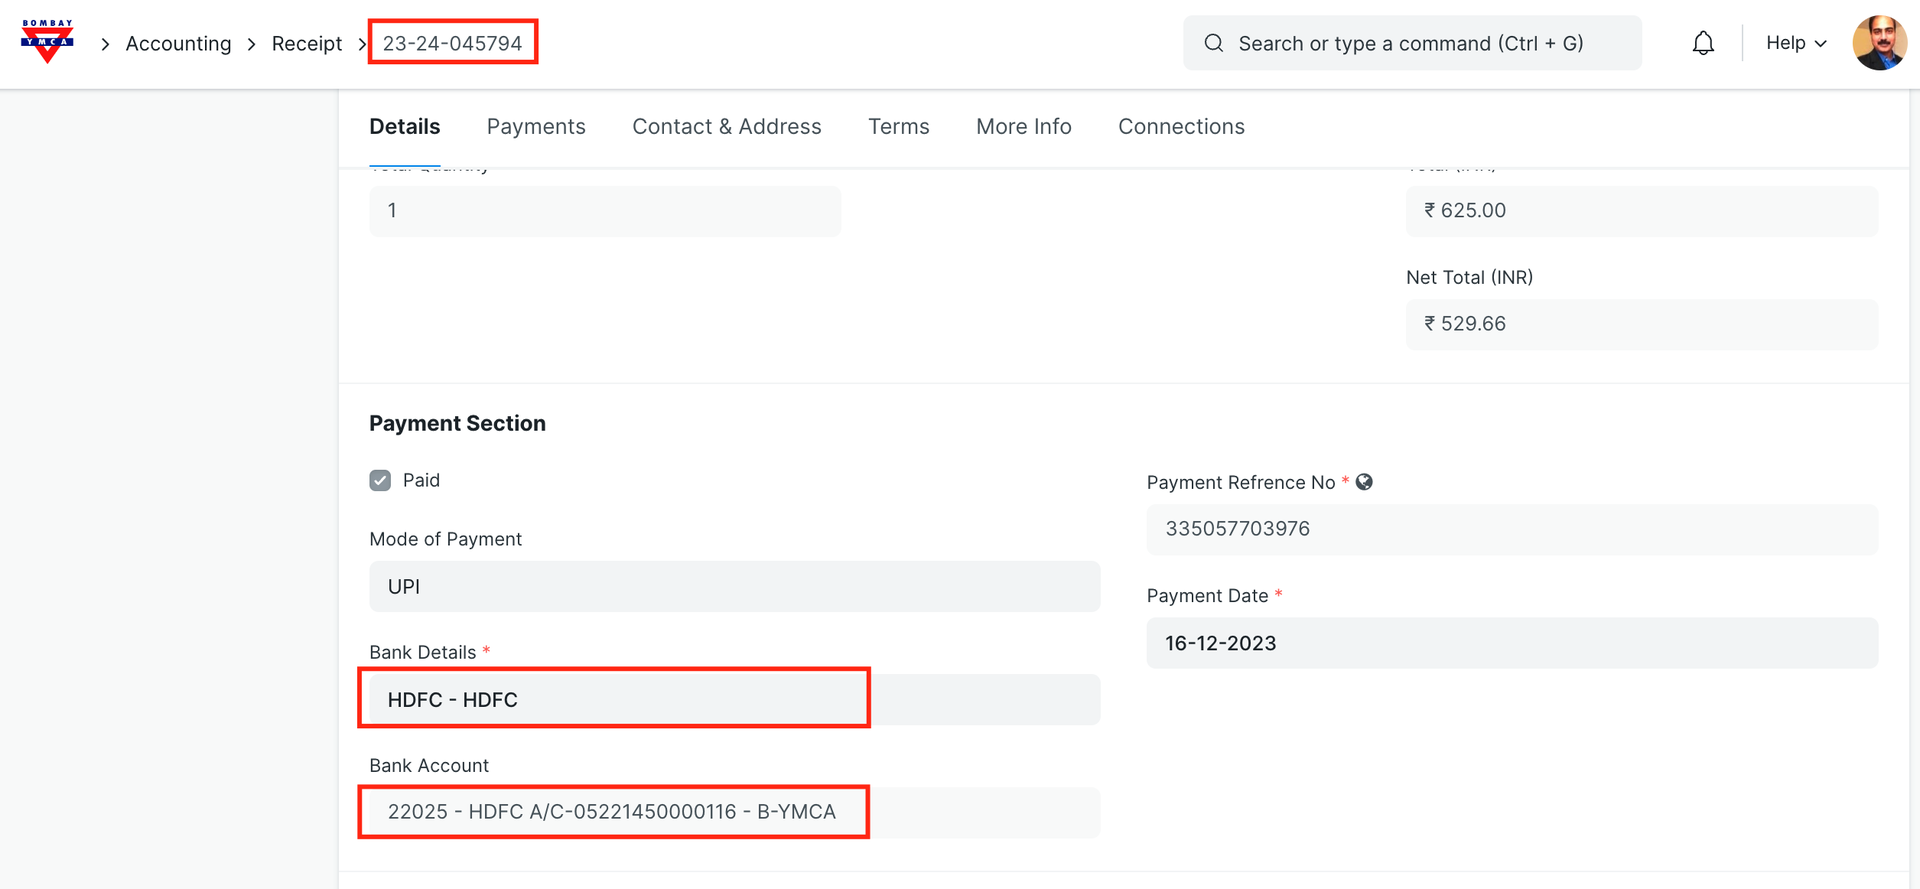This screenshot has height=889, width=1920.
Task: Open the Bank Account selection field
Action: click(734, 812)
